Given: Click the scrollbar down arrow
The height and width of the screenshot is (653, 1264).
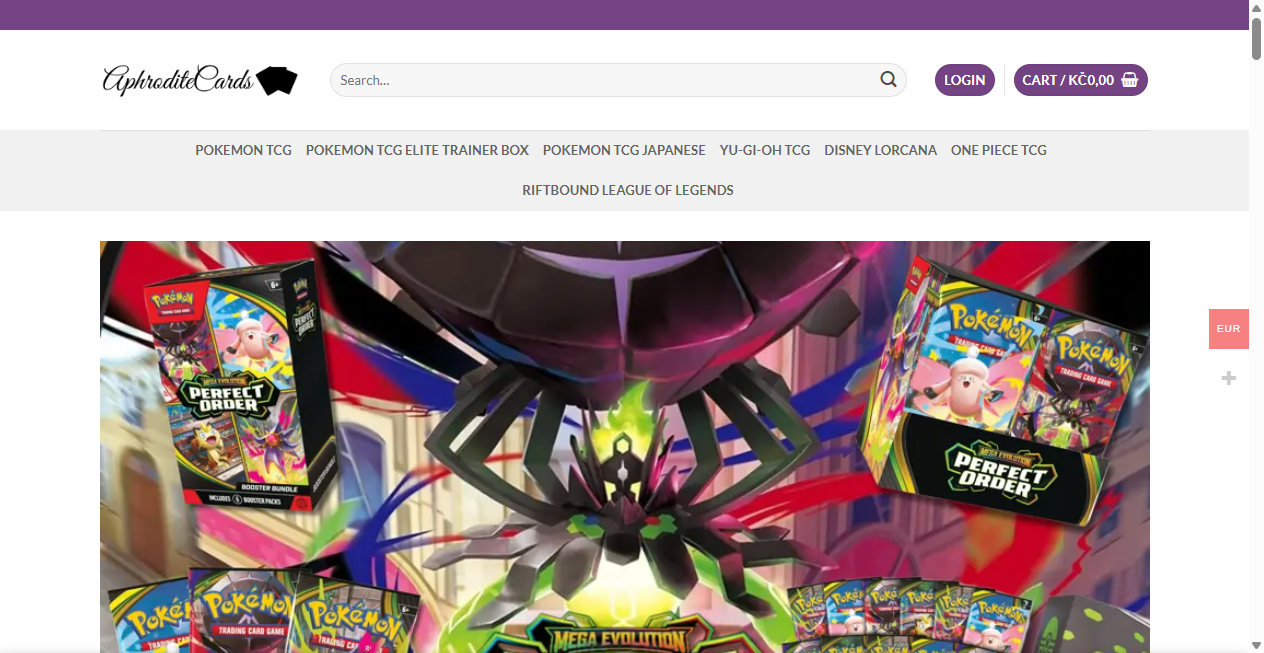Looking at the screenshot, I should 1256,645.
